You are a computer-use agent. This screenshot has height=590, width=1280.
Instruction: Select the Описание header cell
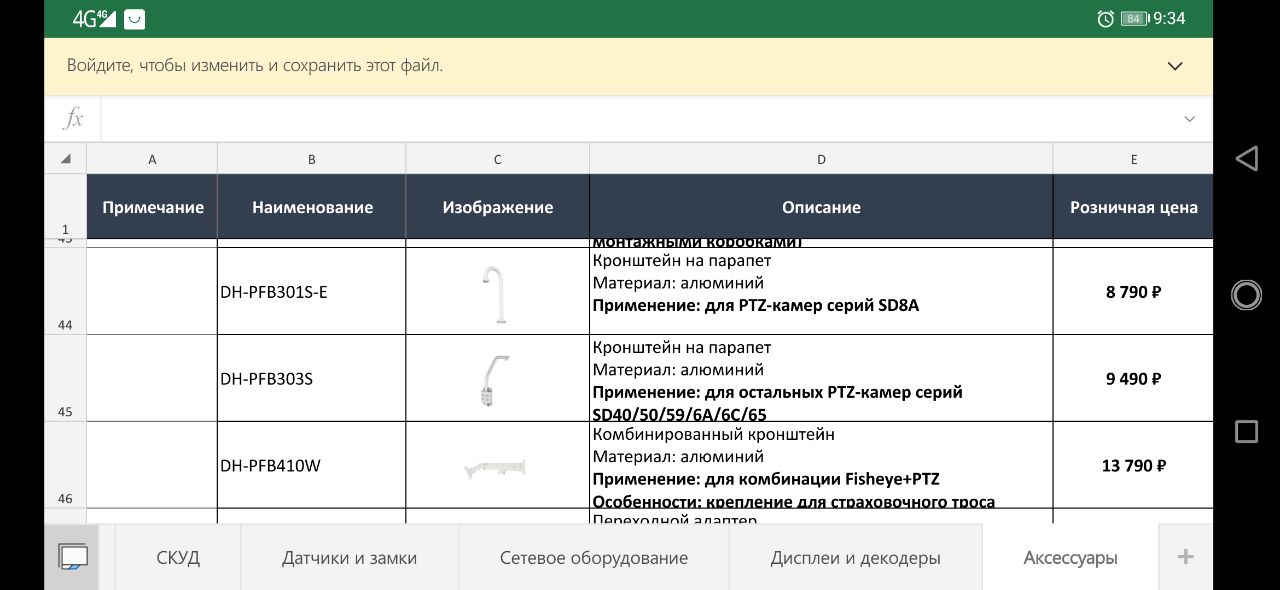pyautogui.click(x=821, y=207)
